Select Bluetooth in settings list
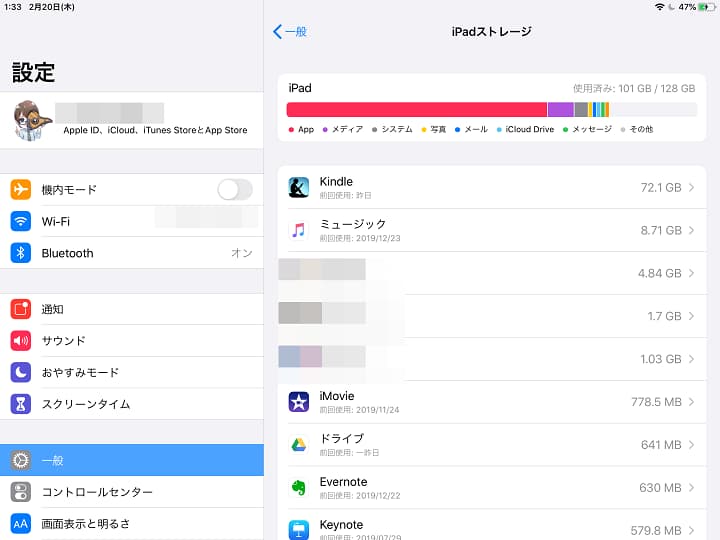This screenshot has height=540, width=720. [x=132, y=253]
